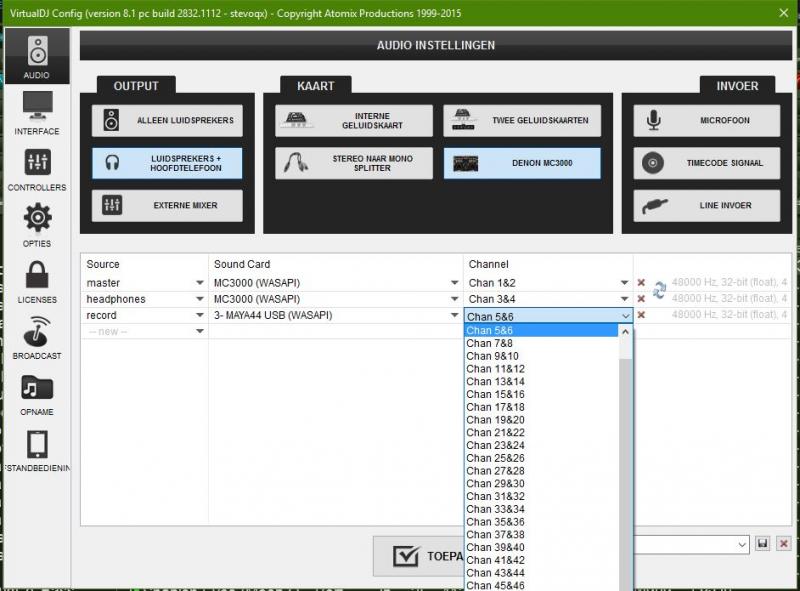Delete the saved audio configuration preset
Screen dimensions: 800x591
[784, 544]
